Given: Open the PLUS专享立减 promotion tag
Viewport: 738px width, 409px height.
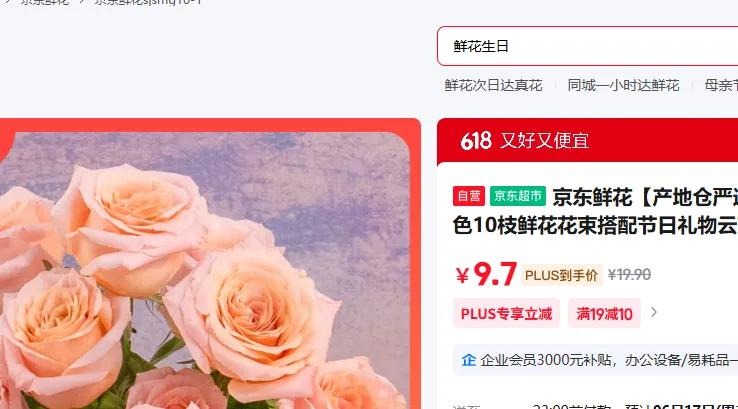Looking at the screenshot, I should click(x=506, y=313).
